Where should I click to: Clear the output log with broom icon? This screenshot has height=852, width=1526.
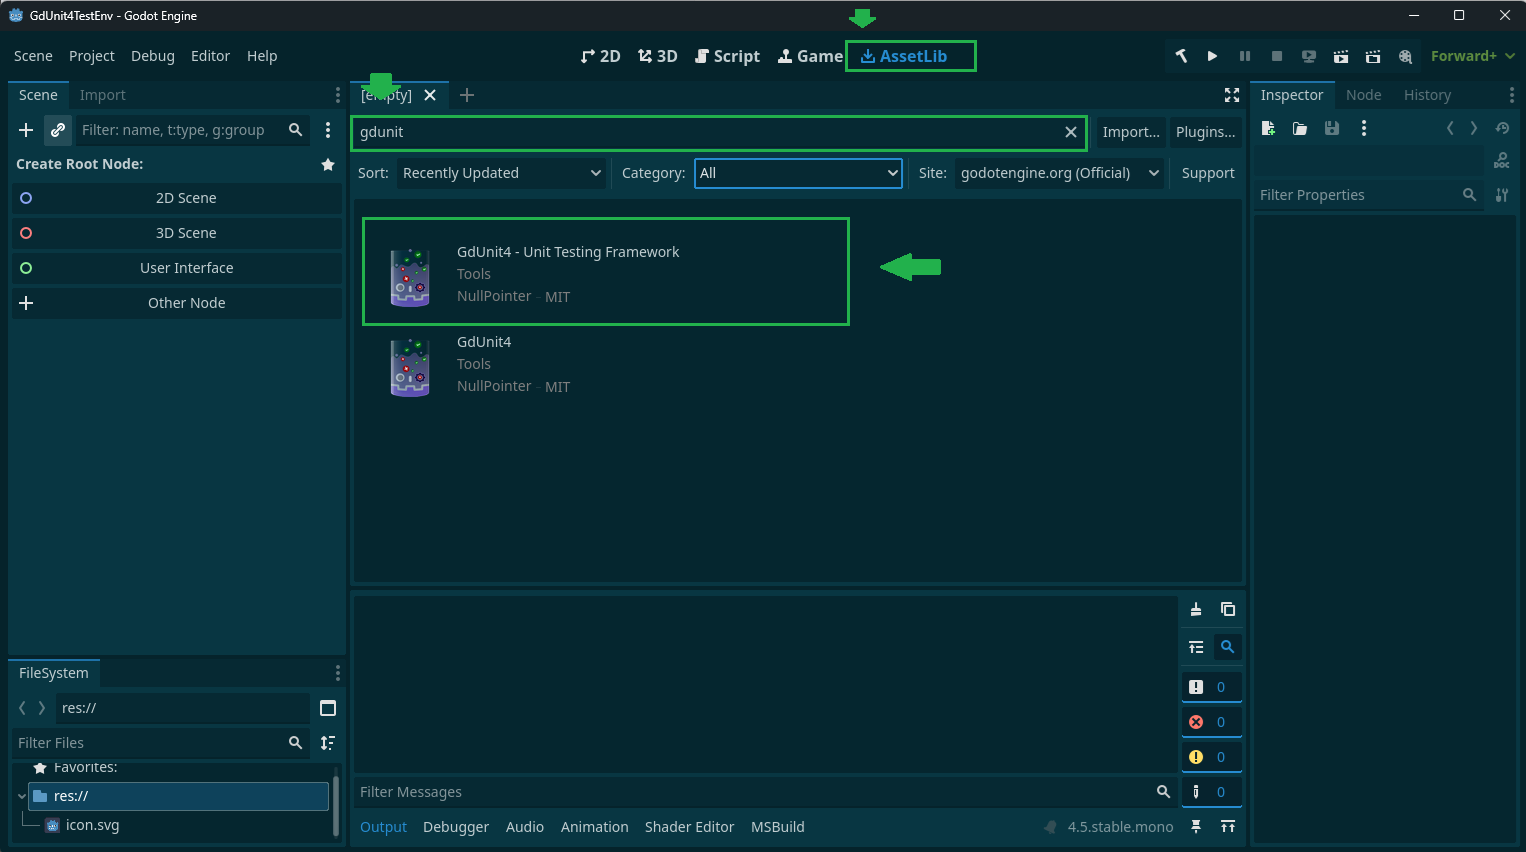(1196, 609)
